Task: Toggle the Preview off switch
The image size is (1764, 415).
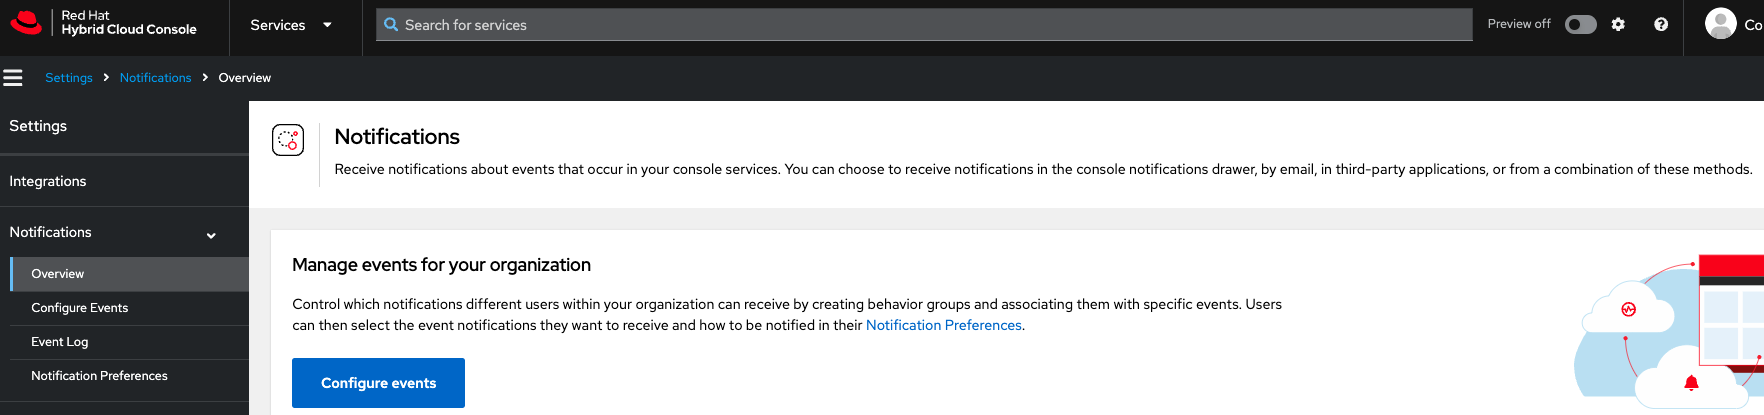Action: (1580, 24)
